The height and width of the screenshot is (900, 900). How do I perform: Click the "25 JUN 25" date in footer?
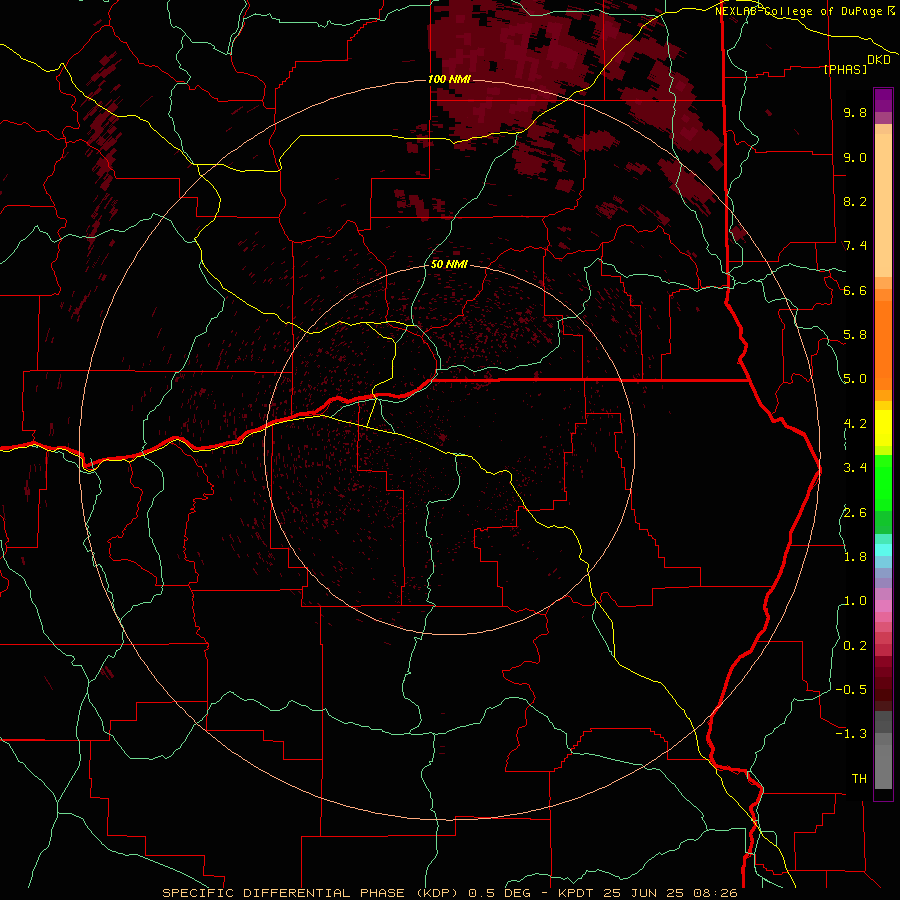(x=644, y=893)
